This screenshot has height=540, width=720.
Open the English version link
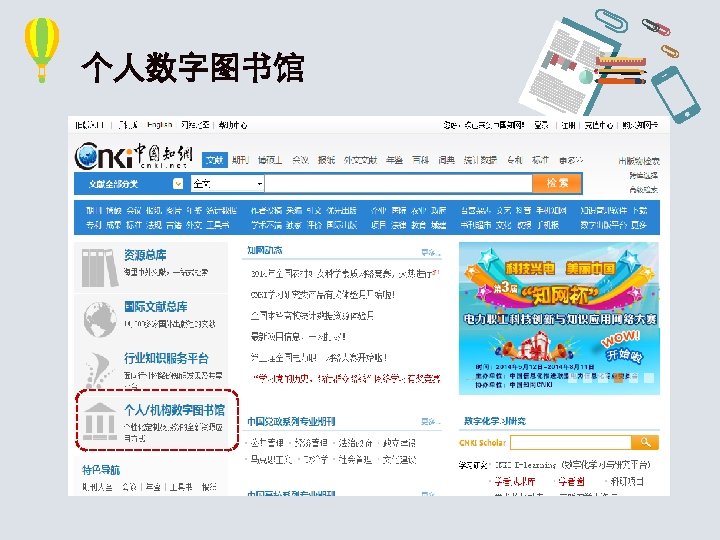(159, 125)
